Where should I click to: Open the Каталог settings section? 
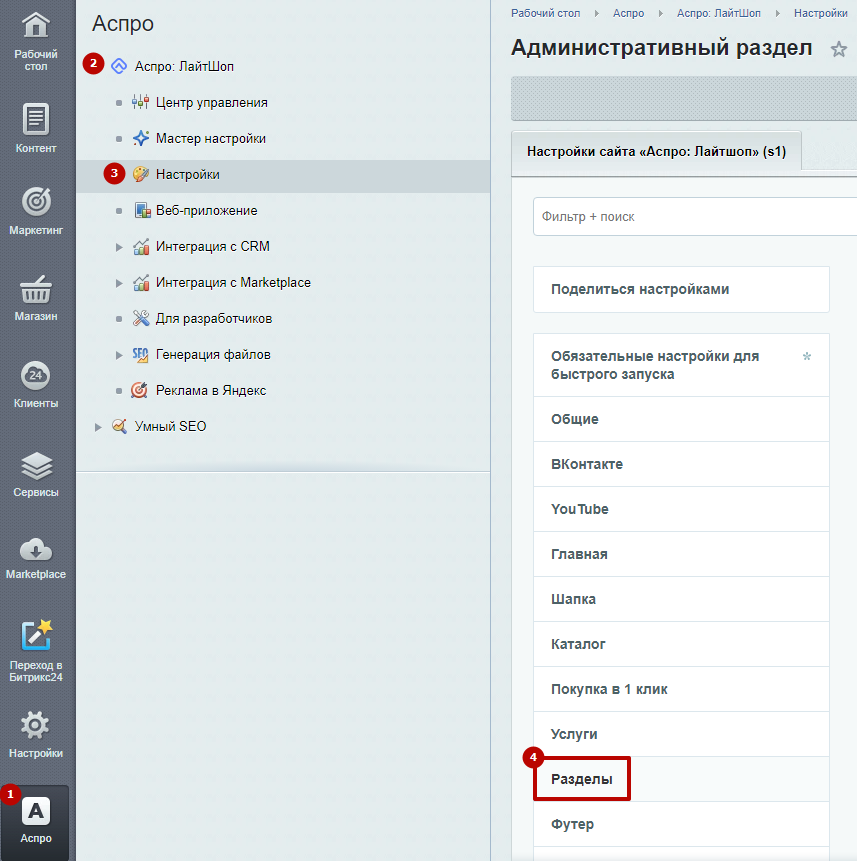(681, 644)
